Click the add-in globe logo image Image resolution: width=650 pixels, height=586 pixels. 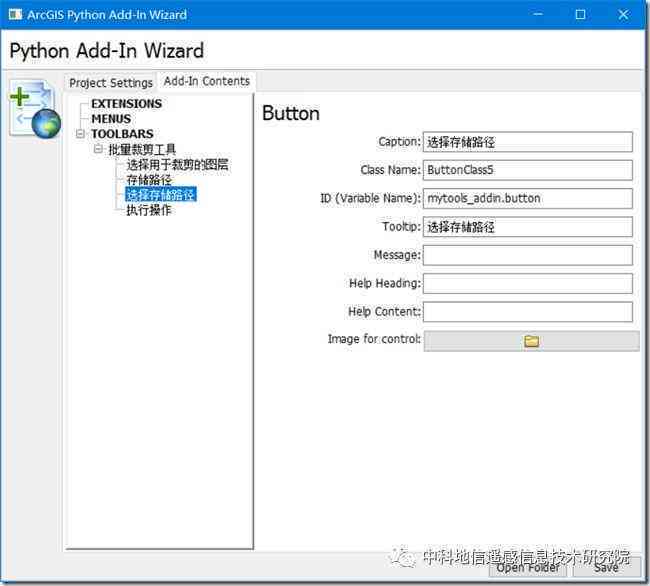(x=35, y=110)
